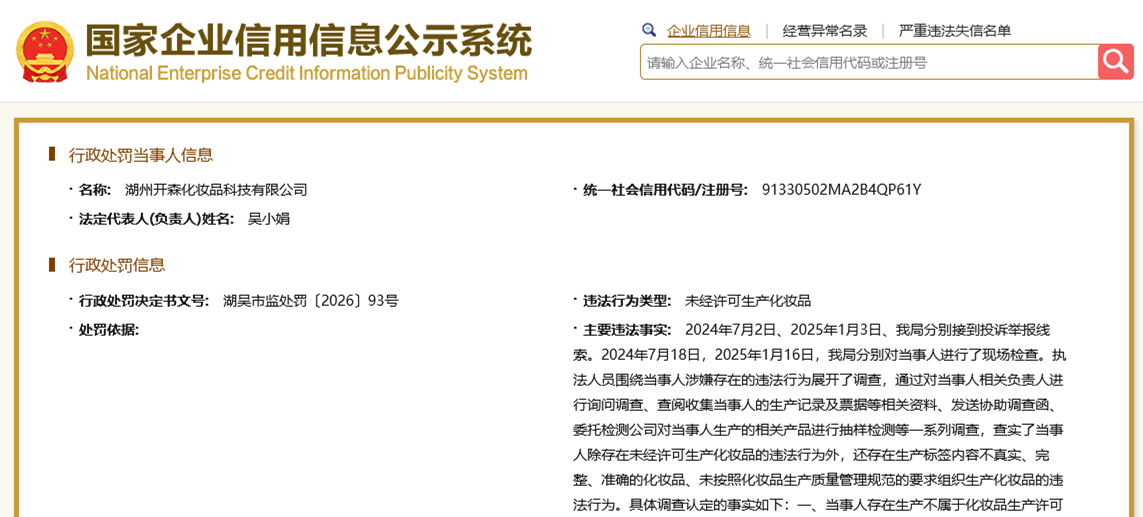Click legal representative name 吴小娟
Viewport: 1143px width, 517px height.
[269, 219]
